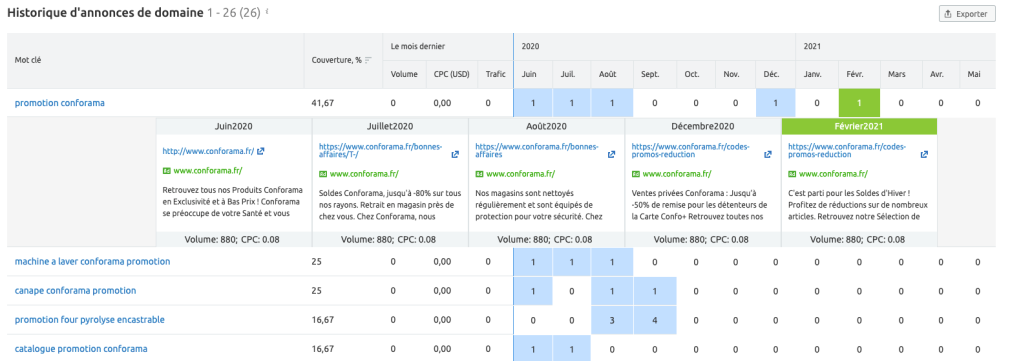This screenshot has width=1010, height=361.
Task: Open external link icon in Août2020 ad
Action: [611, 155]
